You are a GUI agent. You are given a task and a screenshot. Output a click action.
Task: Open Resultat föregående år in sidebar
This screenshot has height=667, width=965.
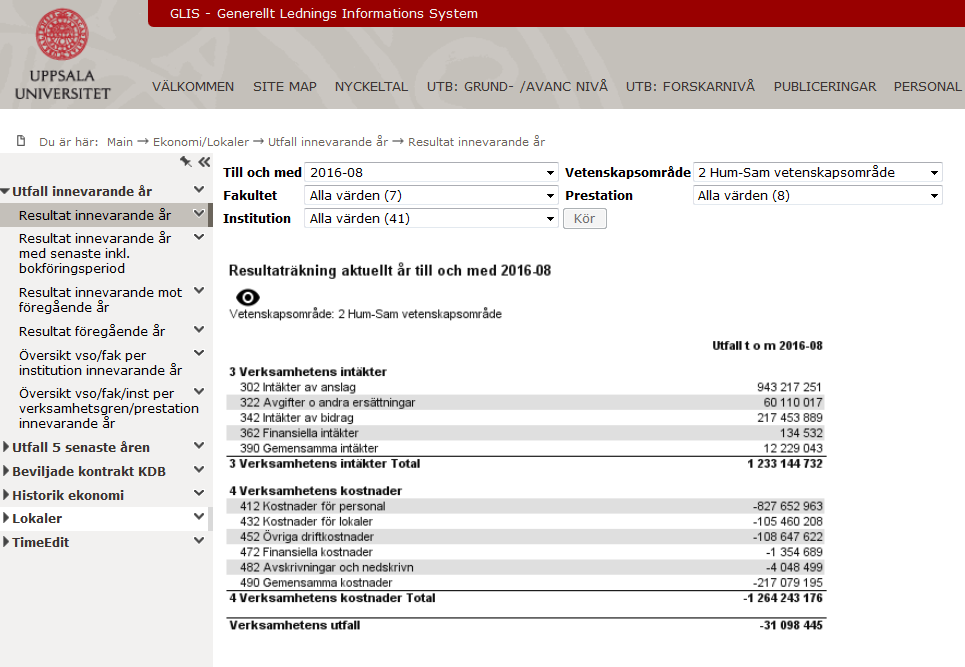[92, 331]
